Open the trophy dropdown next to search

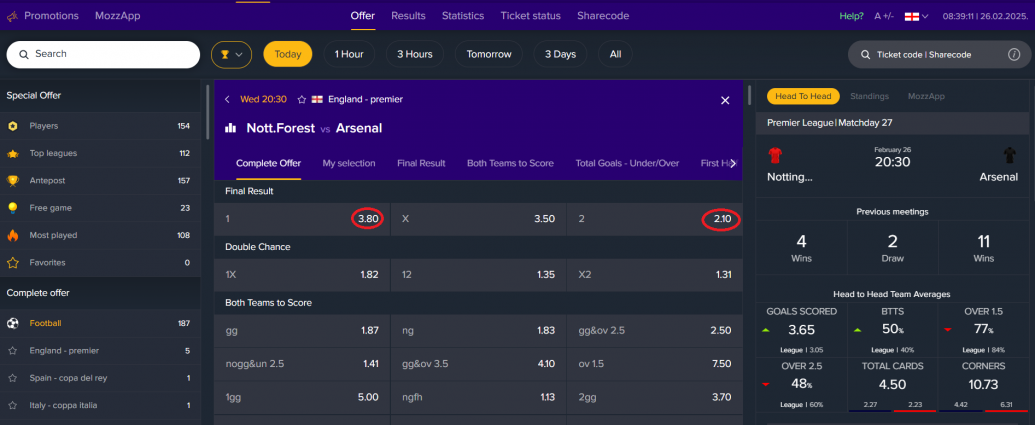[x=232, y=55]
